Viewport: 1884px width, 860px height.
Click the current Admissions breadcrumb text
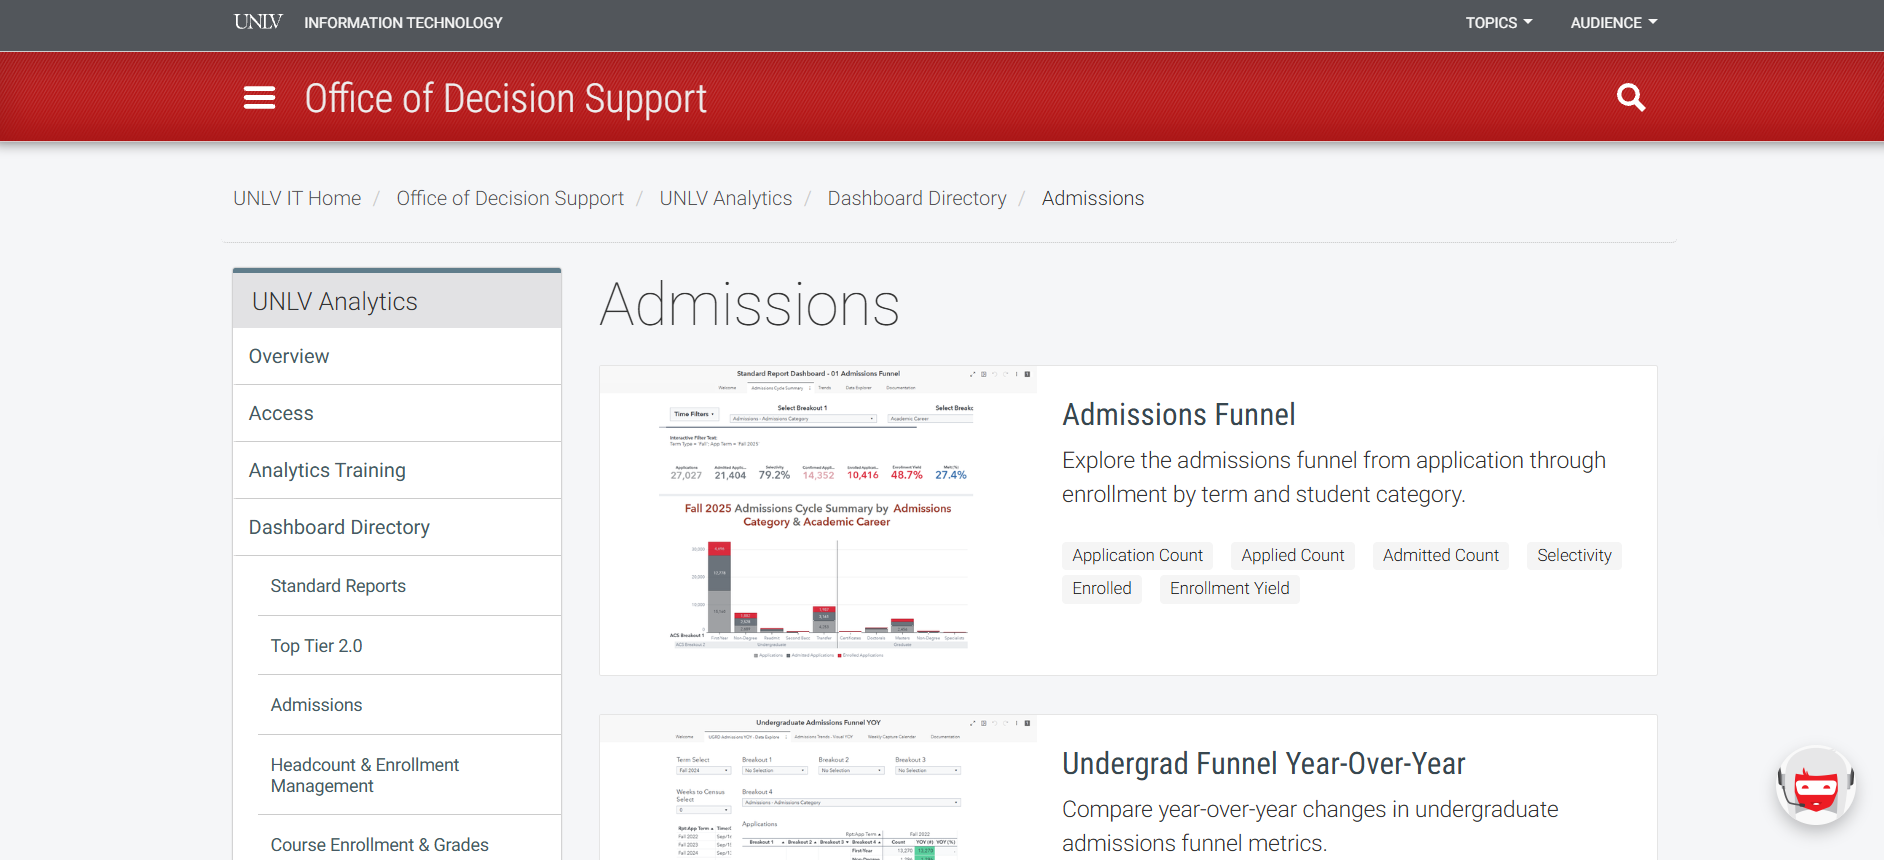pos(1093,198)
